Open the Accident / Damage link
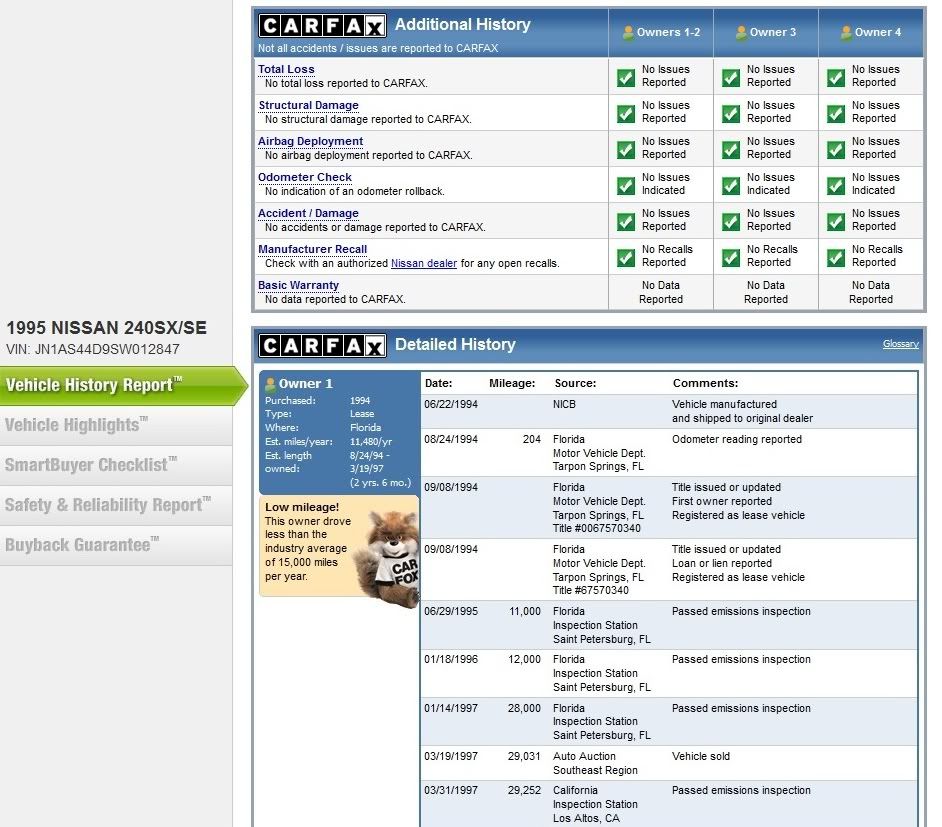This screenshot has width=942, height=827. (308, 213)
